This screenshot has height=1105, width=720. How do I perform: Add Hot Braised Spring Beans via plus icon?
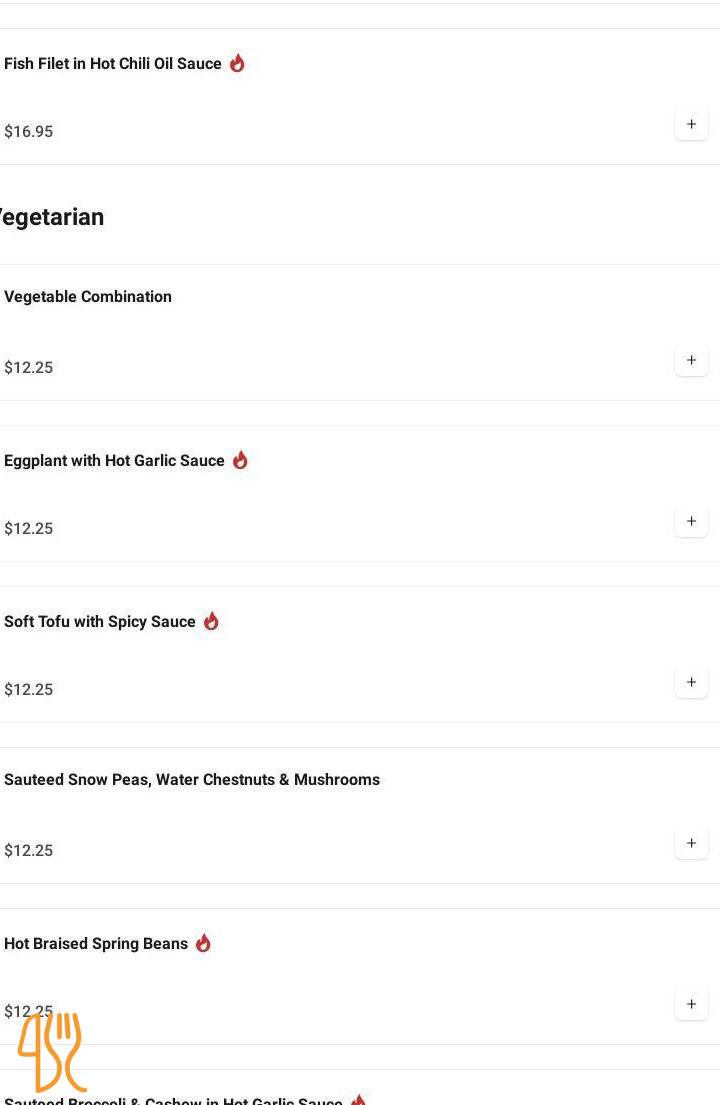(691, 1005)
